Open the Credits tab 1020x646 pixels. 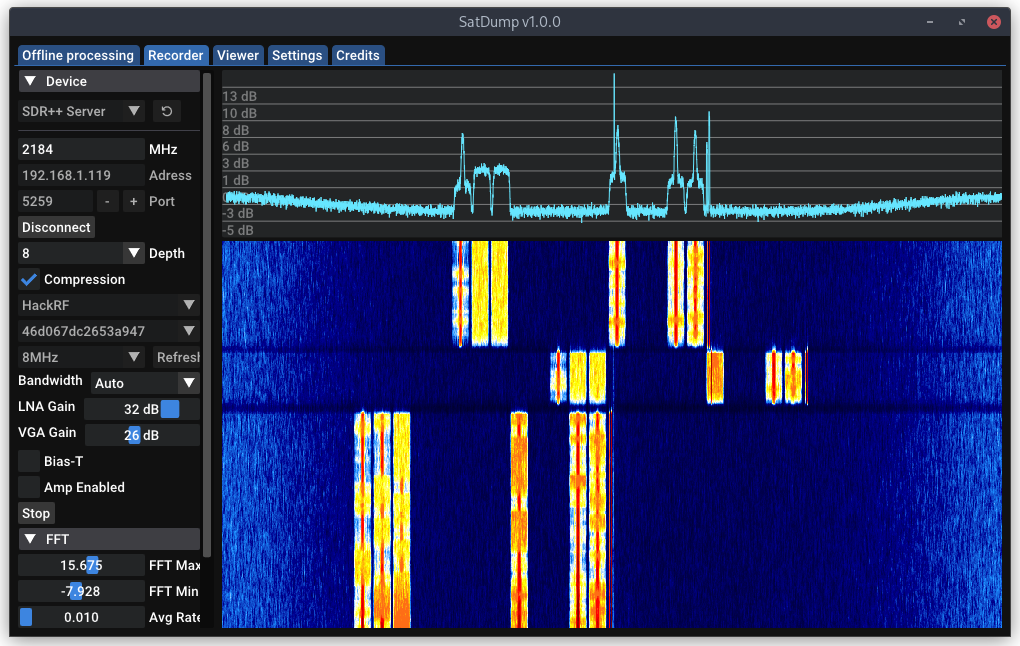[358, 55]
